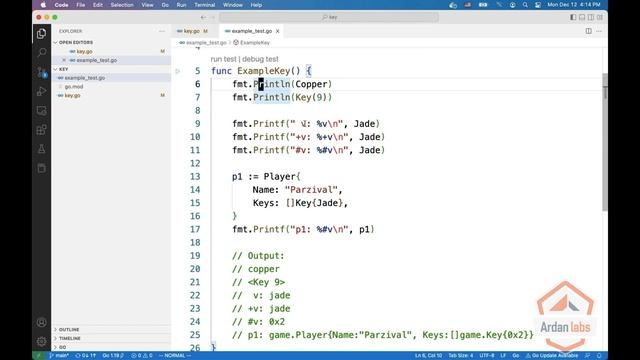The width and height of the screenshot is (640, 360).
Task: Close the example_test.go tab
Action: coord(278,31)
